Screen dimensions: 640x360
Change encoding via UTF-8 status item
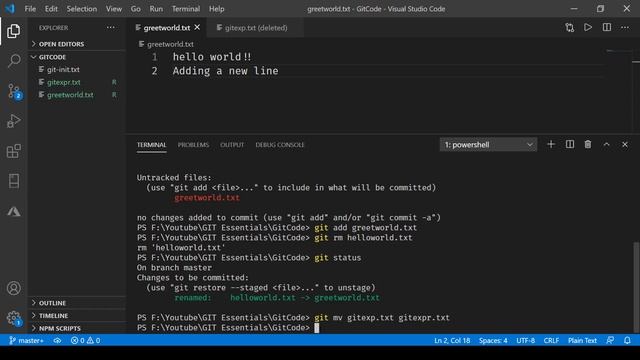525,340
